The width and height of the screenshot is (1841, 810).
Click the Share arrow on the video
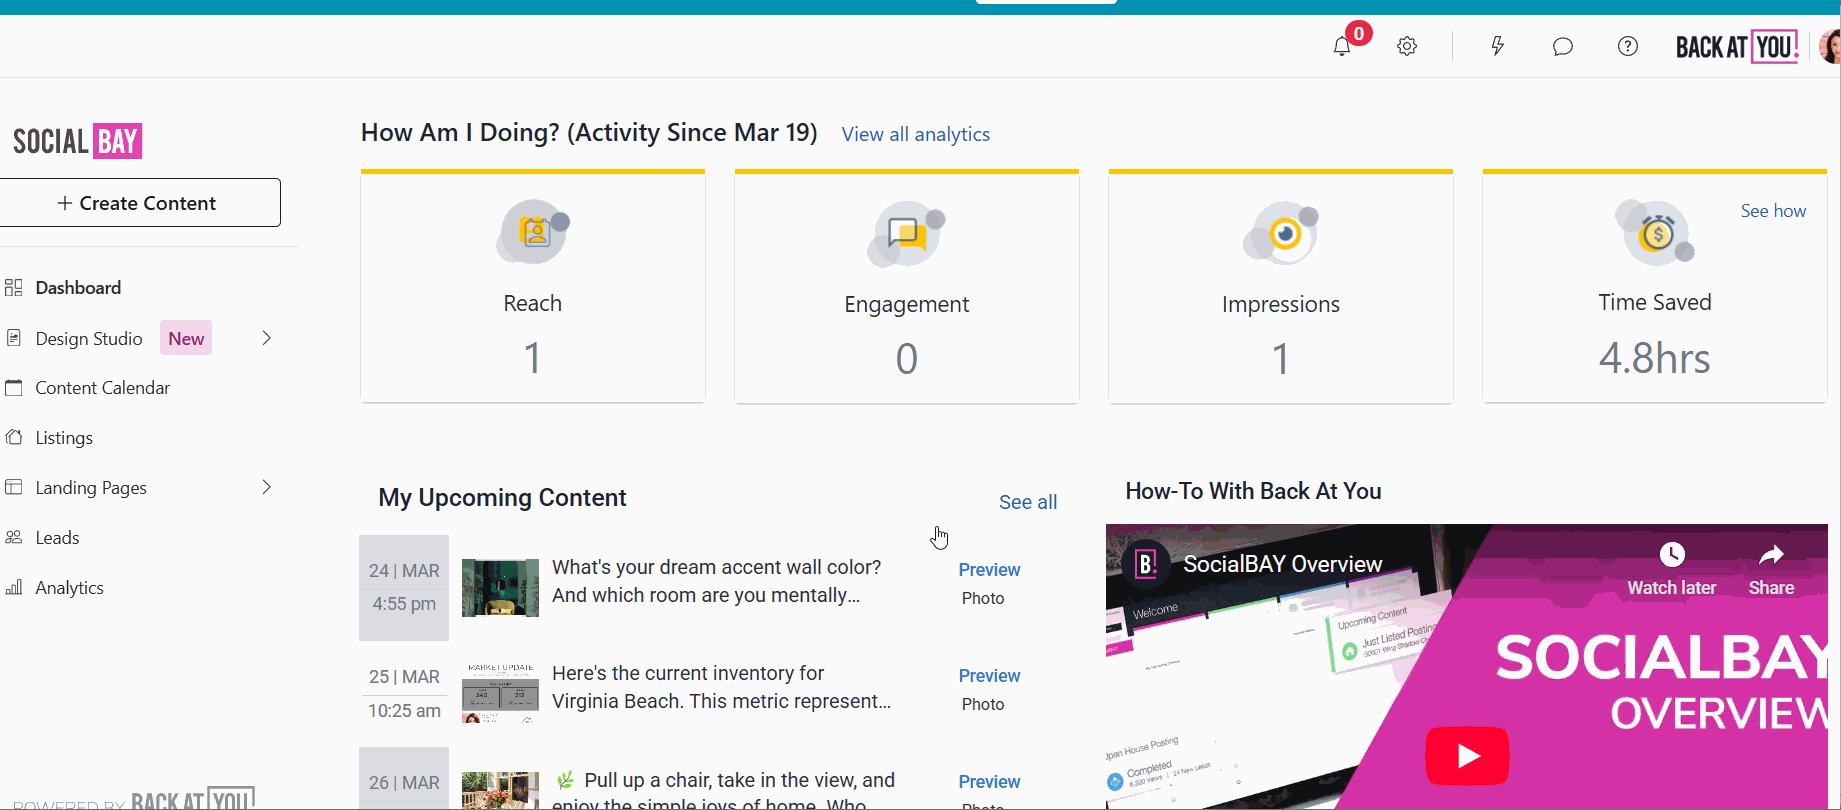(1771, 554)
